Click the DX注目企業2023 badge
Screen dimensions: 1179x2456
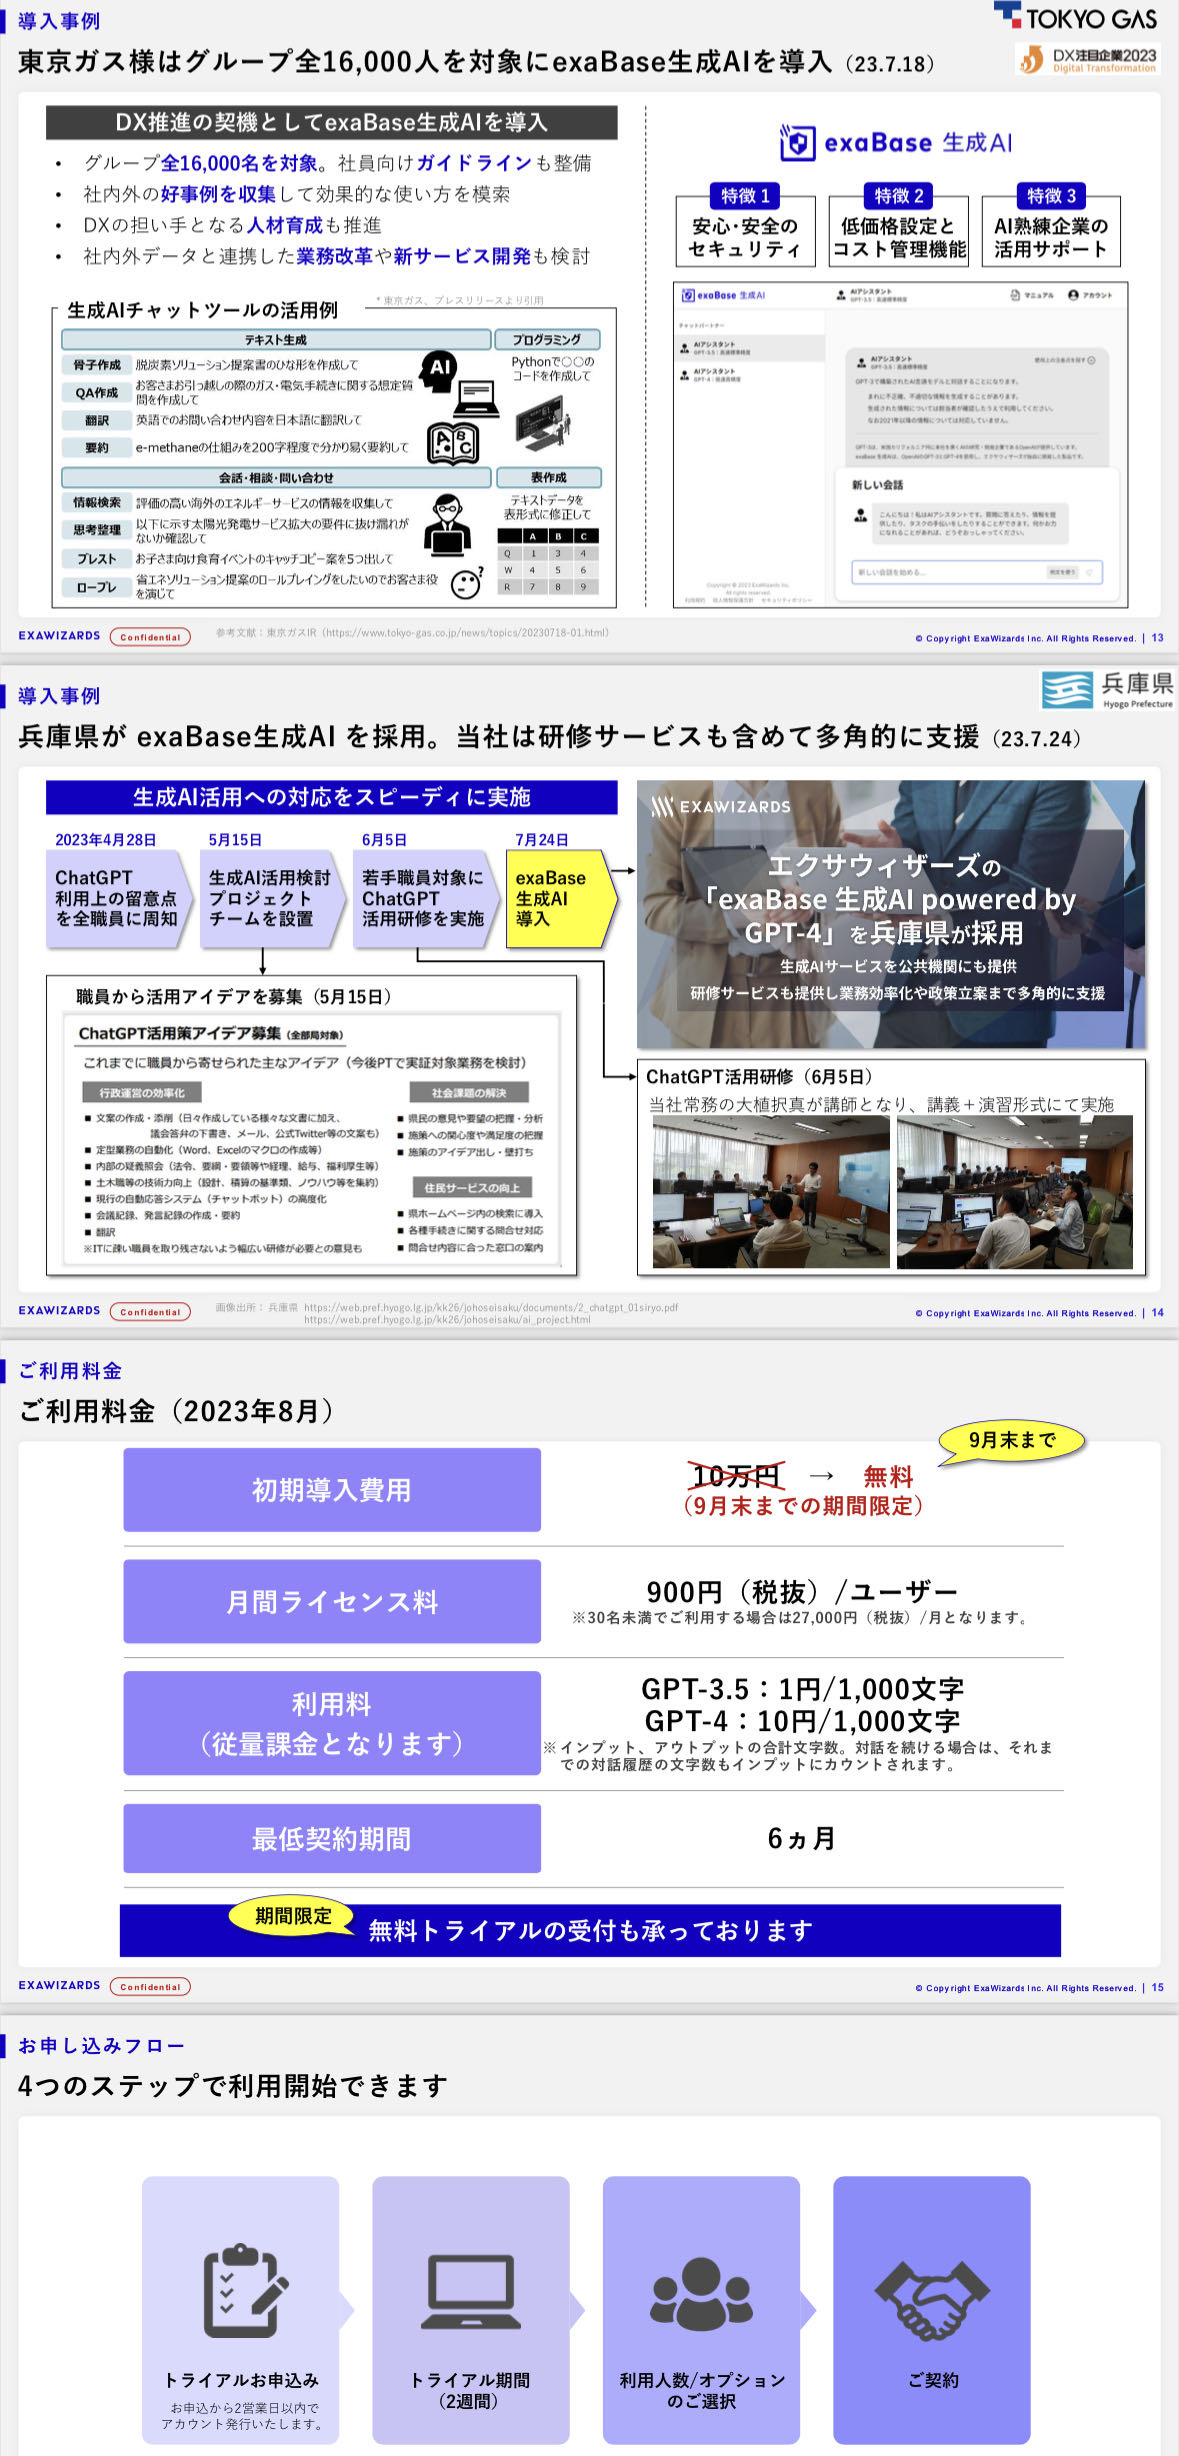point(1088,60)
